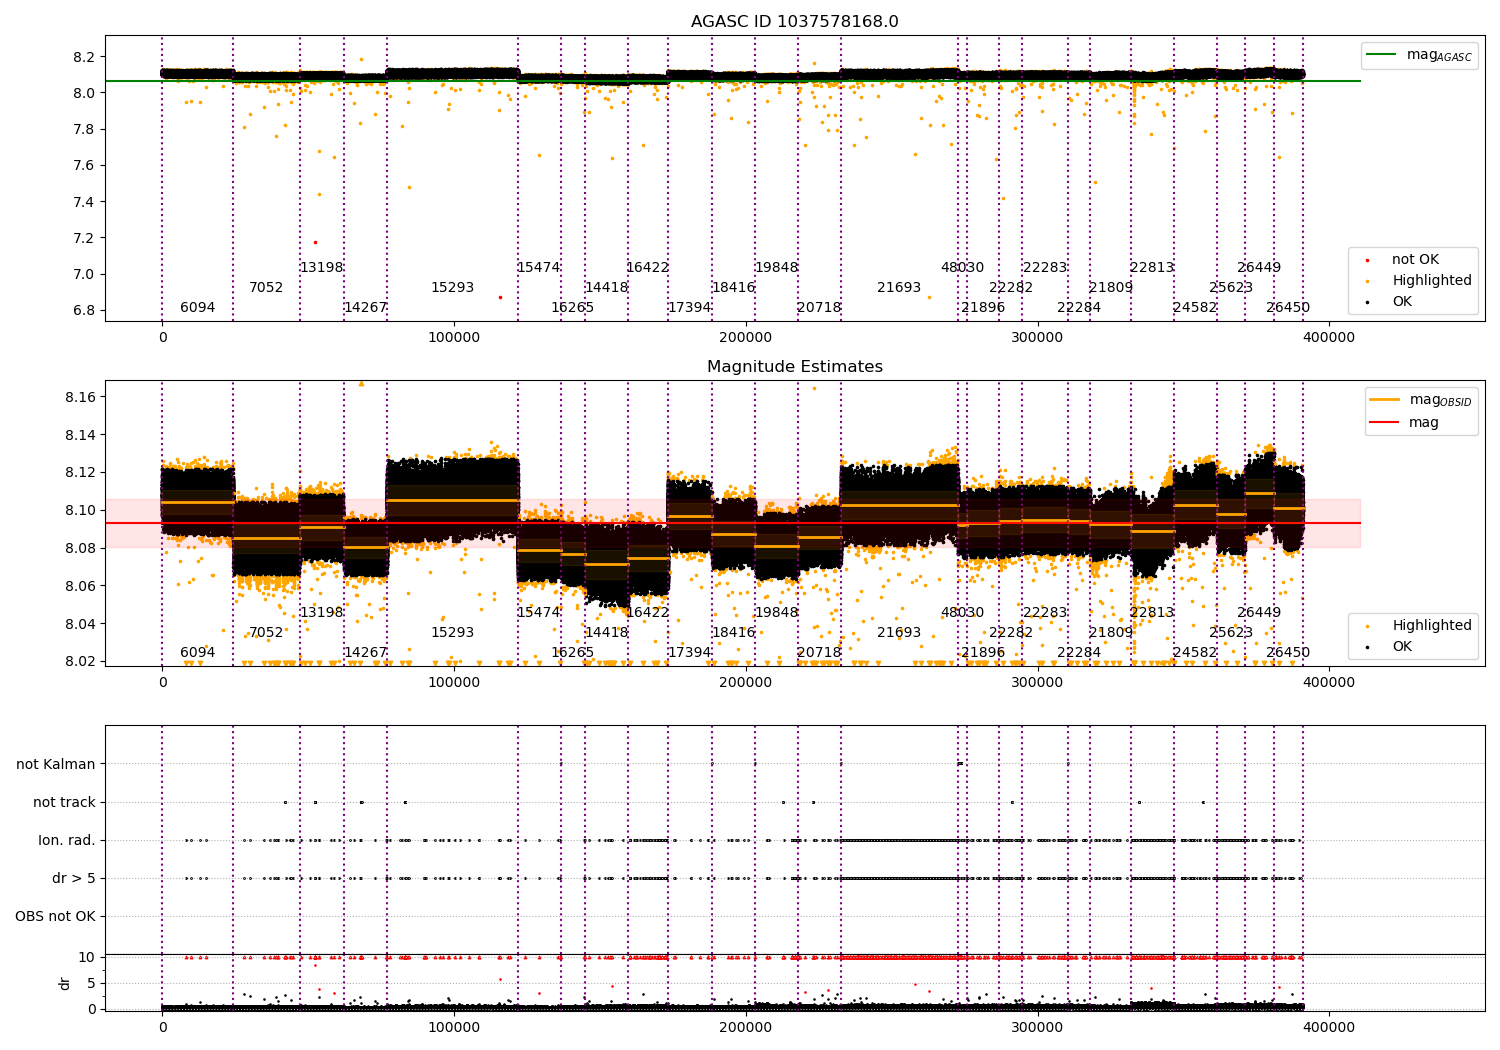Viewport: 1500px width, 1050px height.
Task: Click obsid label '21693' in the top panel
Action: coord(899,288)
